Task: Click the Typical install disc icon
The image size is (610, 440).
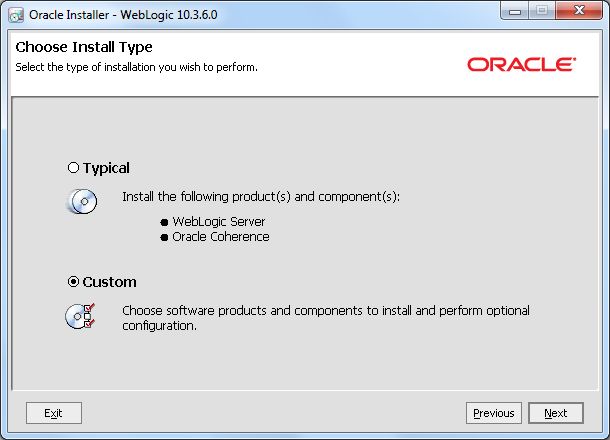Action: (x=82, y=202)
